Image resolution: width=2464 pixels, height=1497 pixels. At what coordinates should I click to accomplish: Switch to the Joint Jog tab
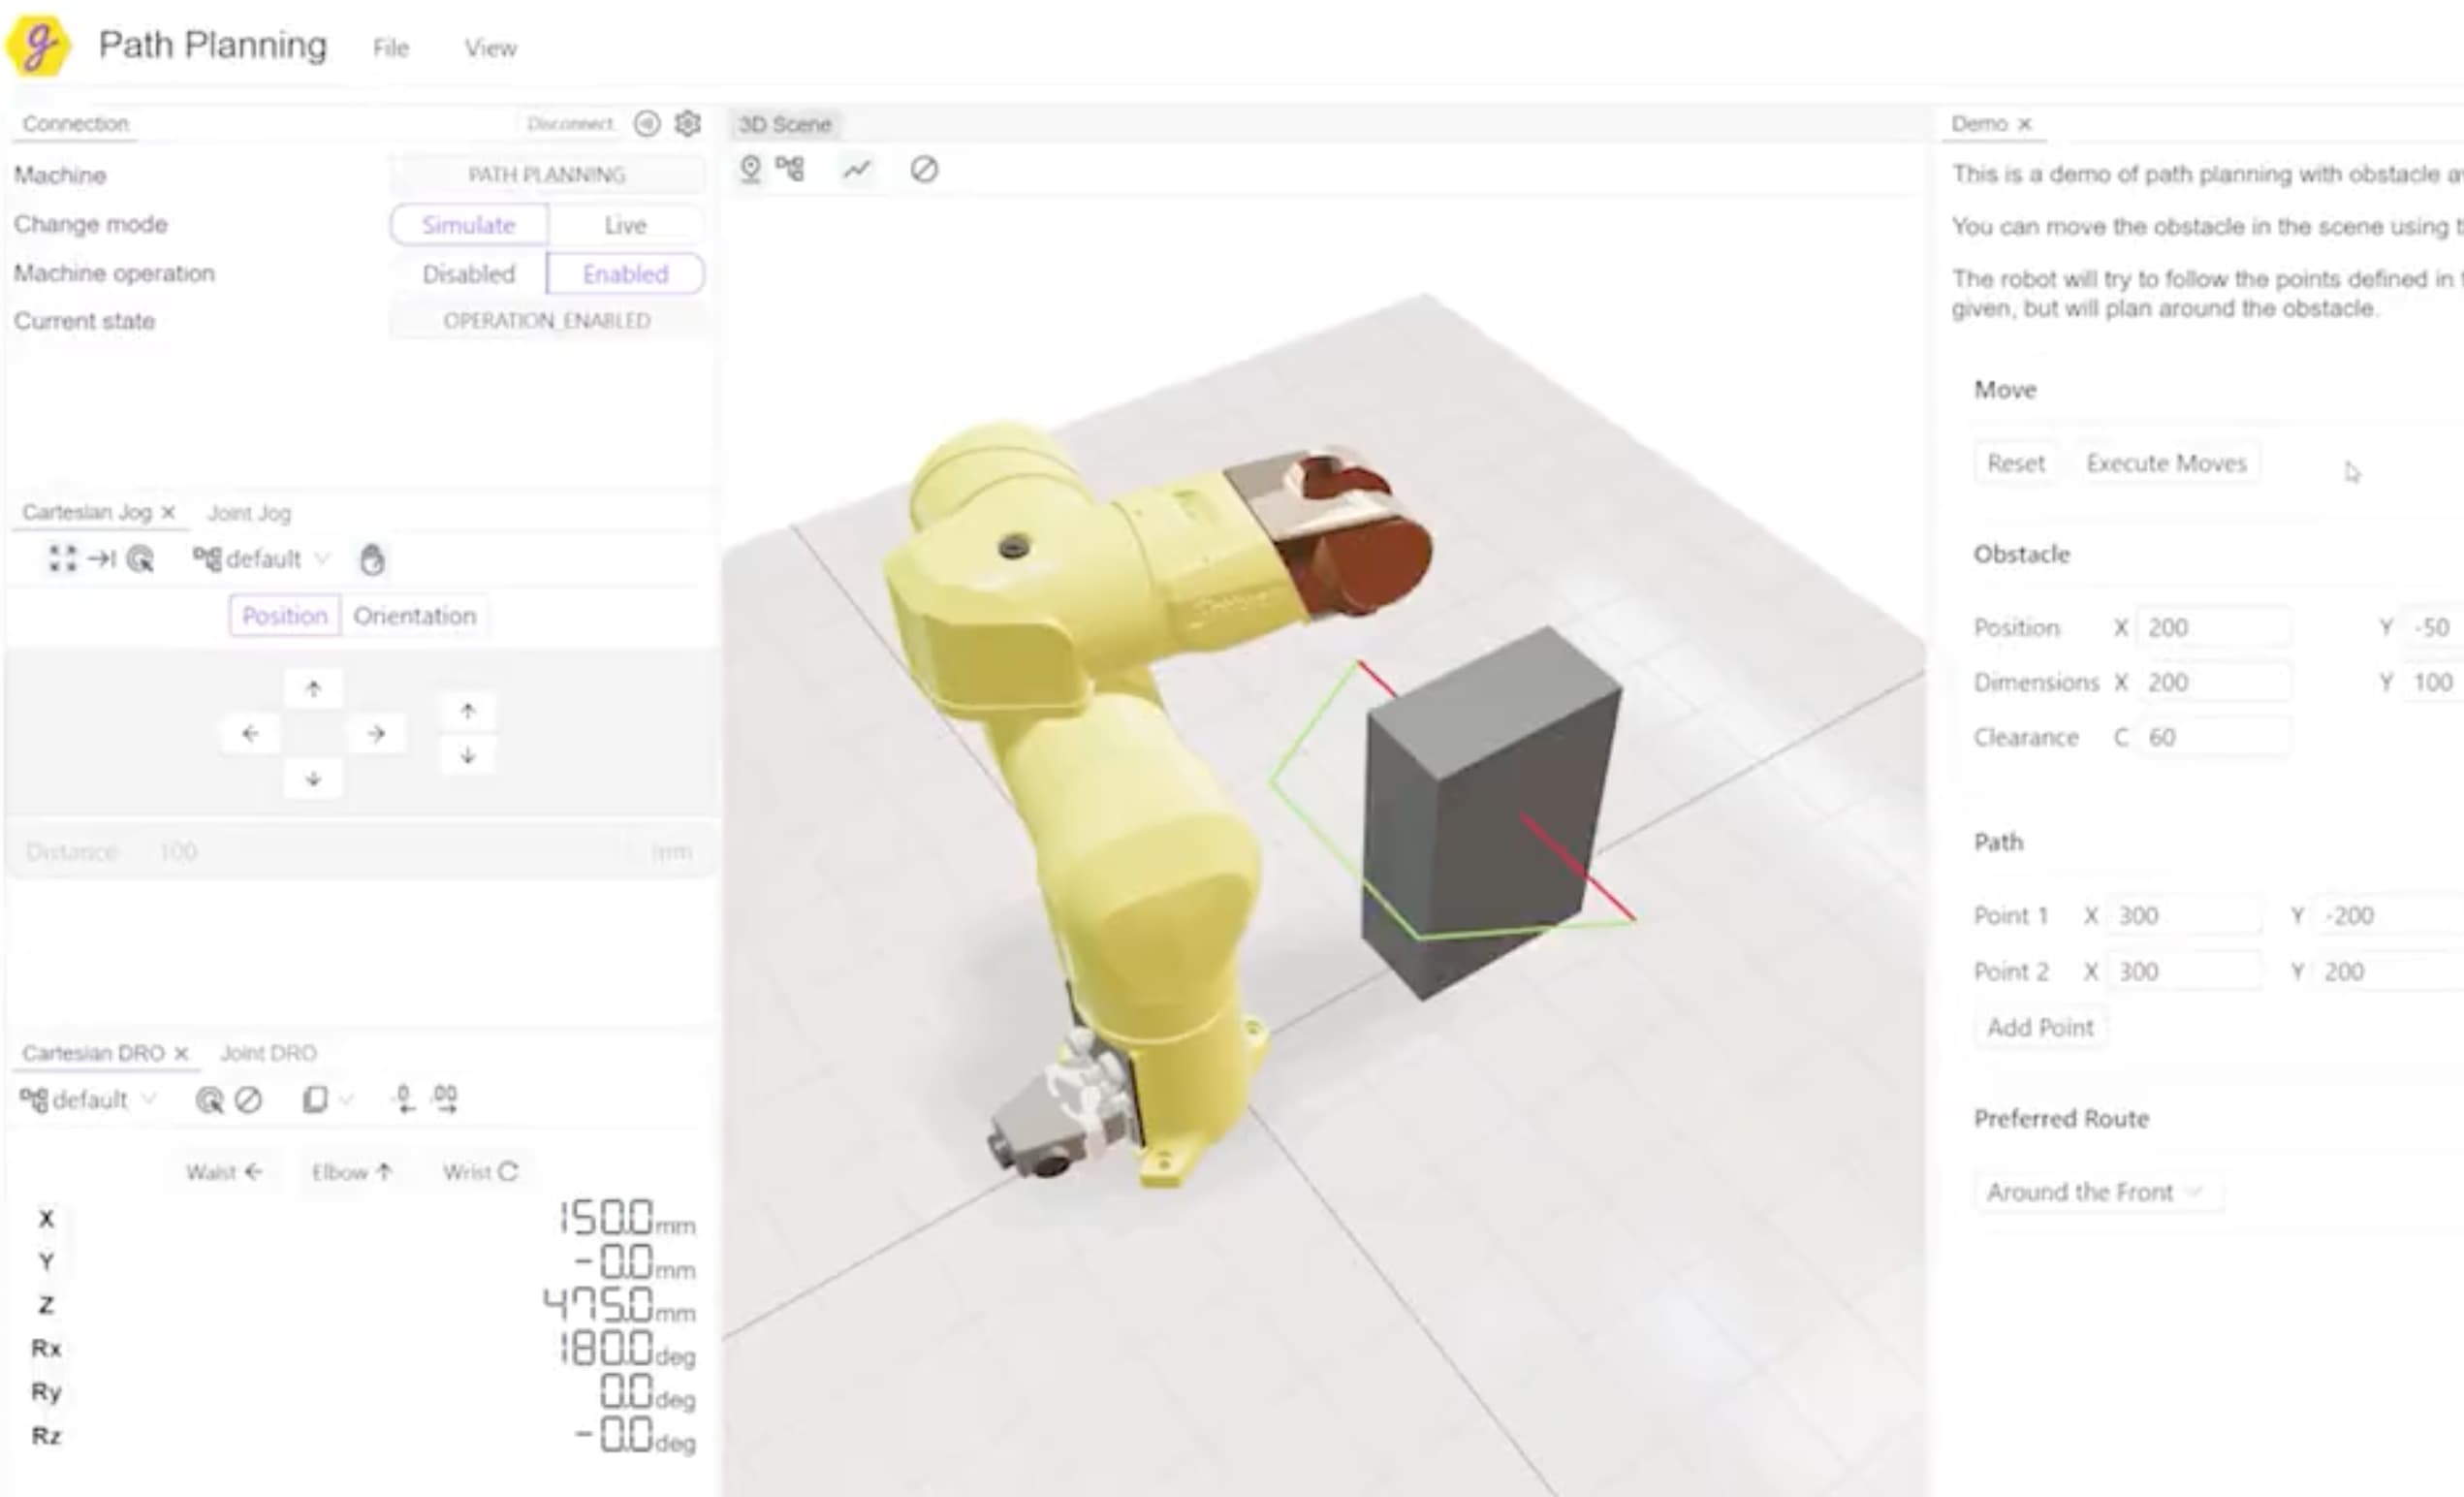(x=249, y=513)
